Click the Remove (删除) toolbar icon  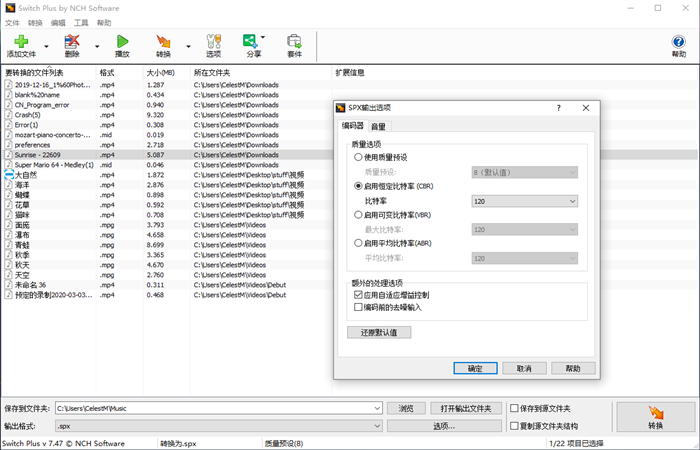click(x=72, y=42)
